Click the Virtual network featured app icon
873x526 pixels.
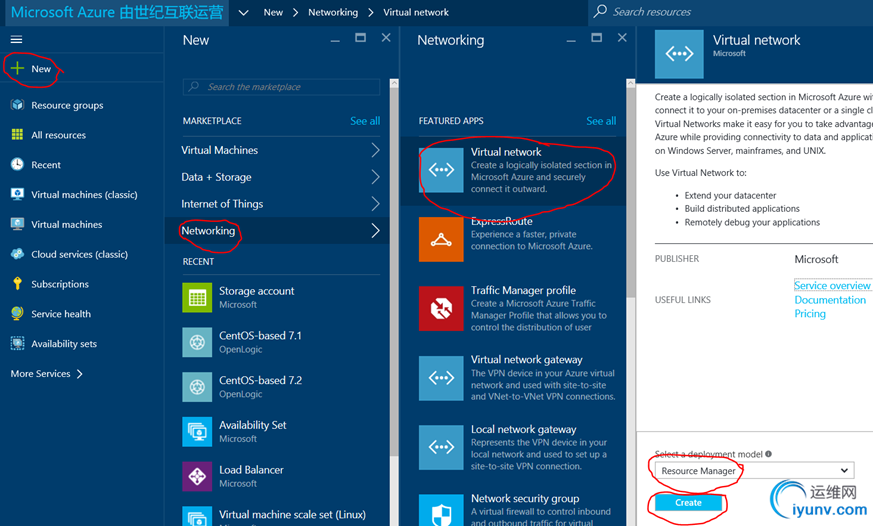441,170
